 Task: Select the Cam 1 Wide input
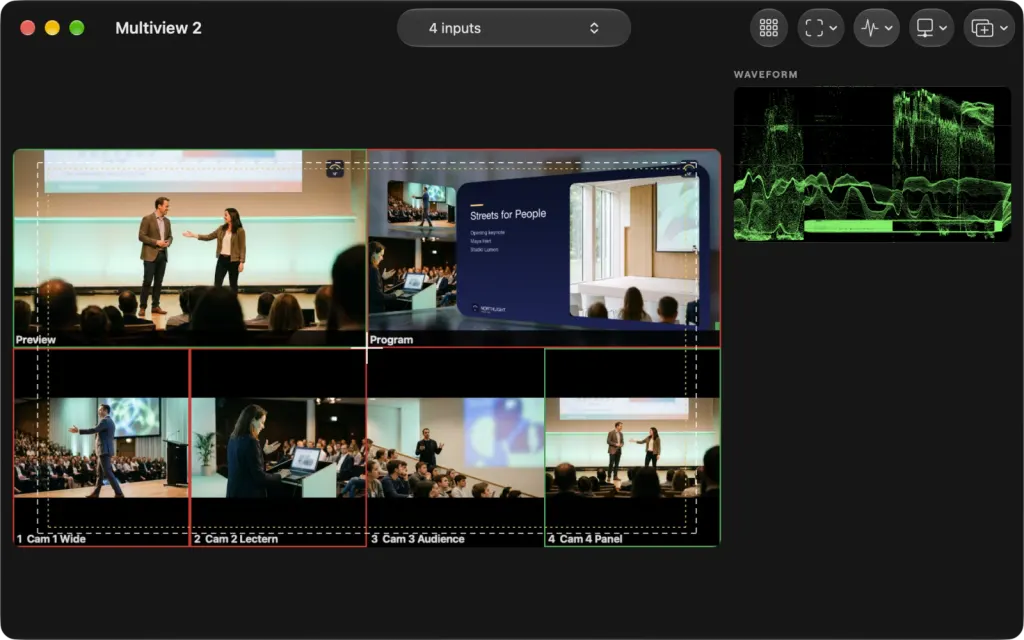(101, 447)
